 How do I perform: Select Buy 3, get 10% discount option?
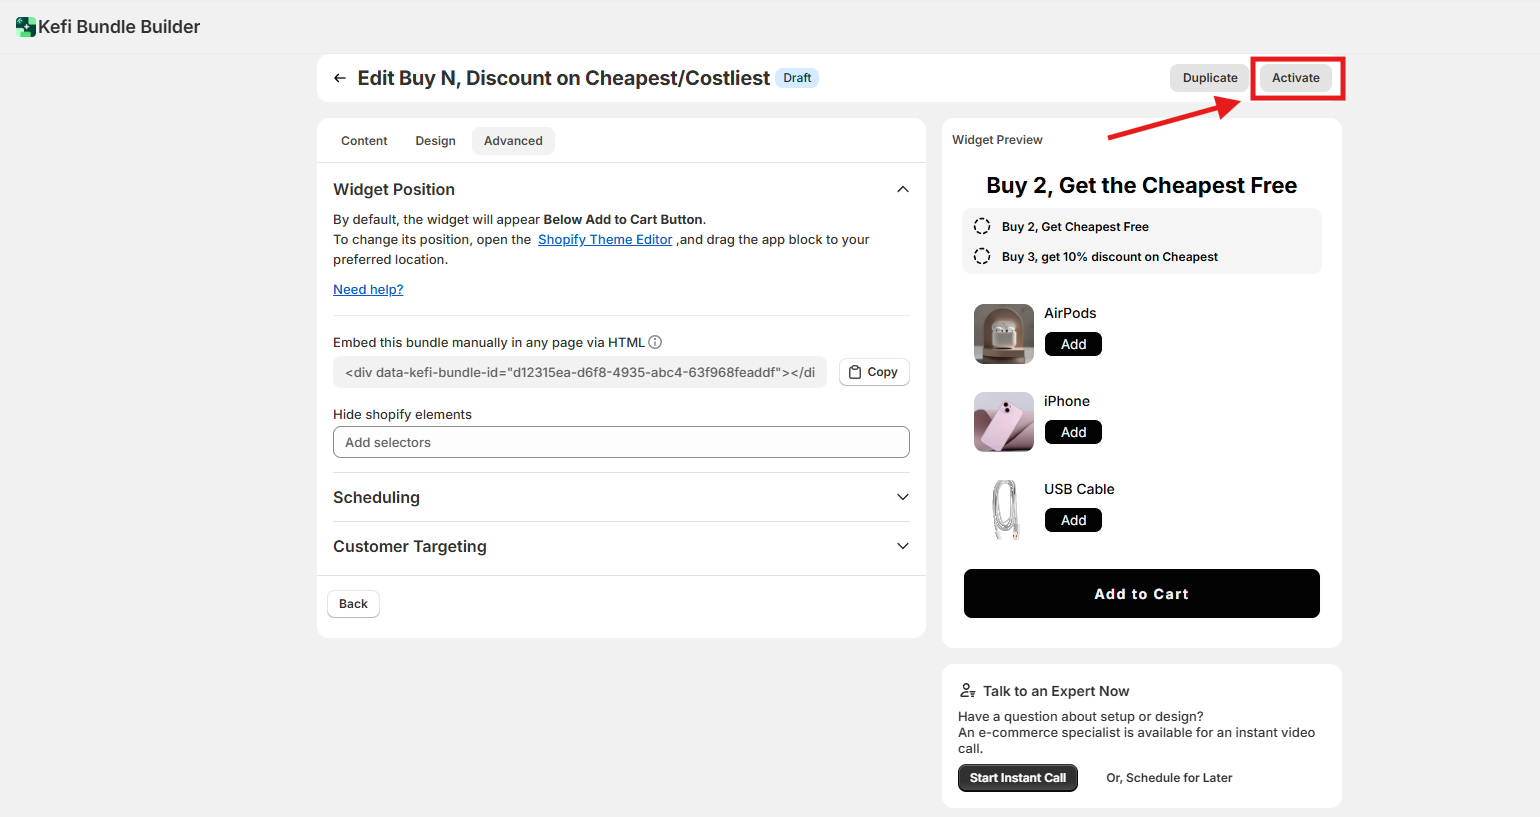(982, 257)
